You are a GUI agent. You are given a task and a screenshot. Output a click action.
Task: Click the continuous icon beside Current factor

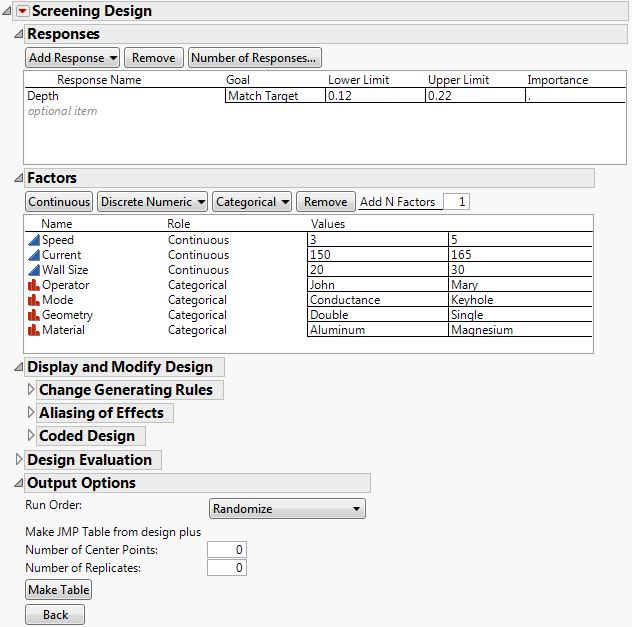(33, 255)
